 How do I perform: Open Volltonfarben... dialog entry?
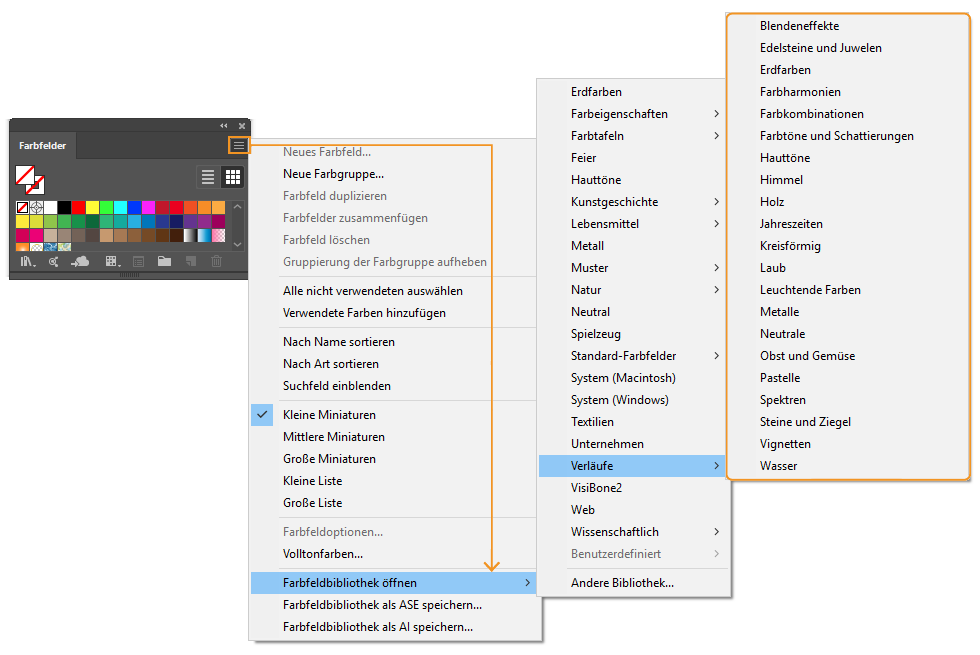coord(394,554)
